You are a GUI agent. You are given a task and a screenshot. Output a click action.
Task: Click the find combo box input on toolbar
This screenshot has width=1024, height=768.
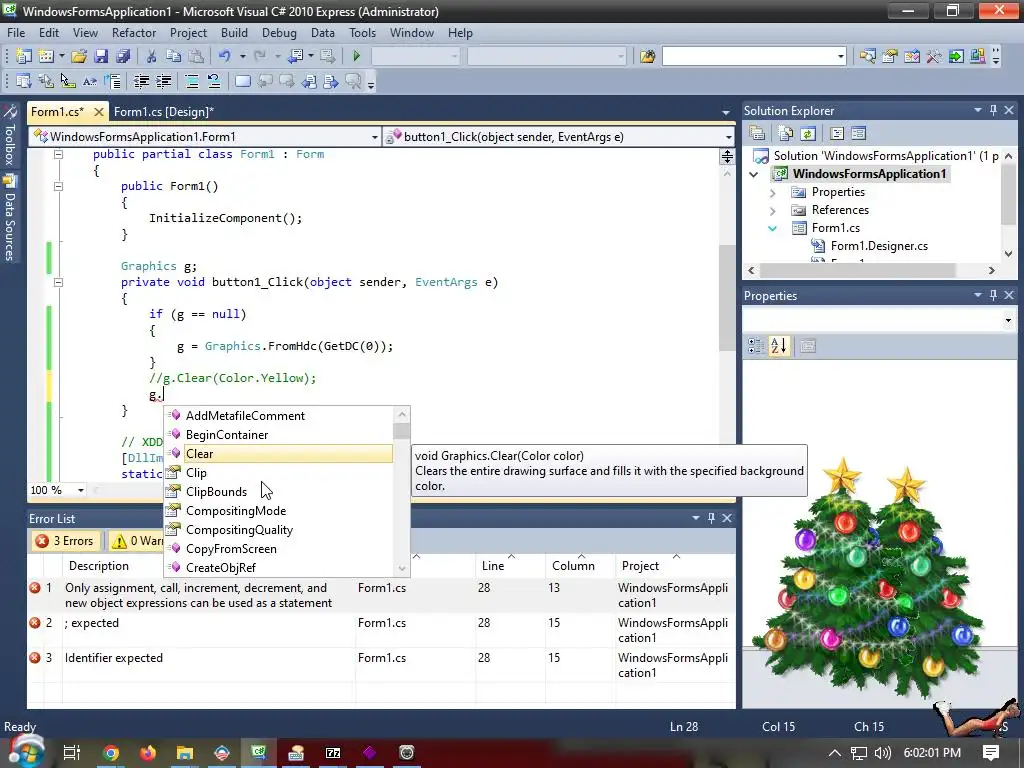pyautogui.click(x=748, y=56)
